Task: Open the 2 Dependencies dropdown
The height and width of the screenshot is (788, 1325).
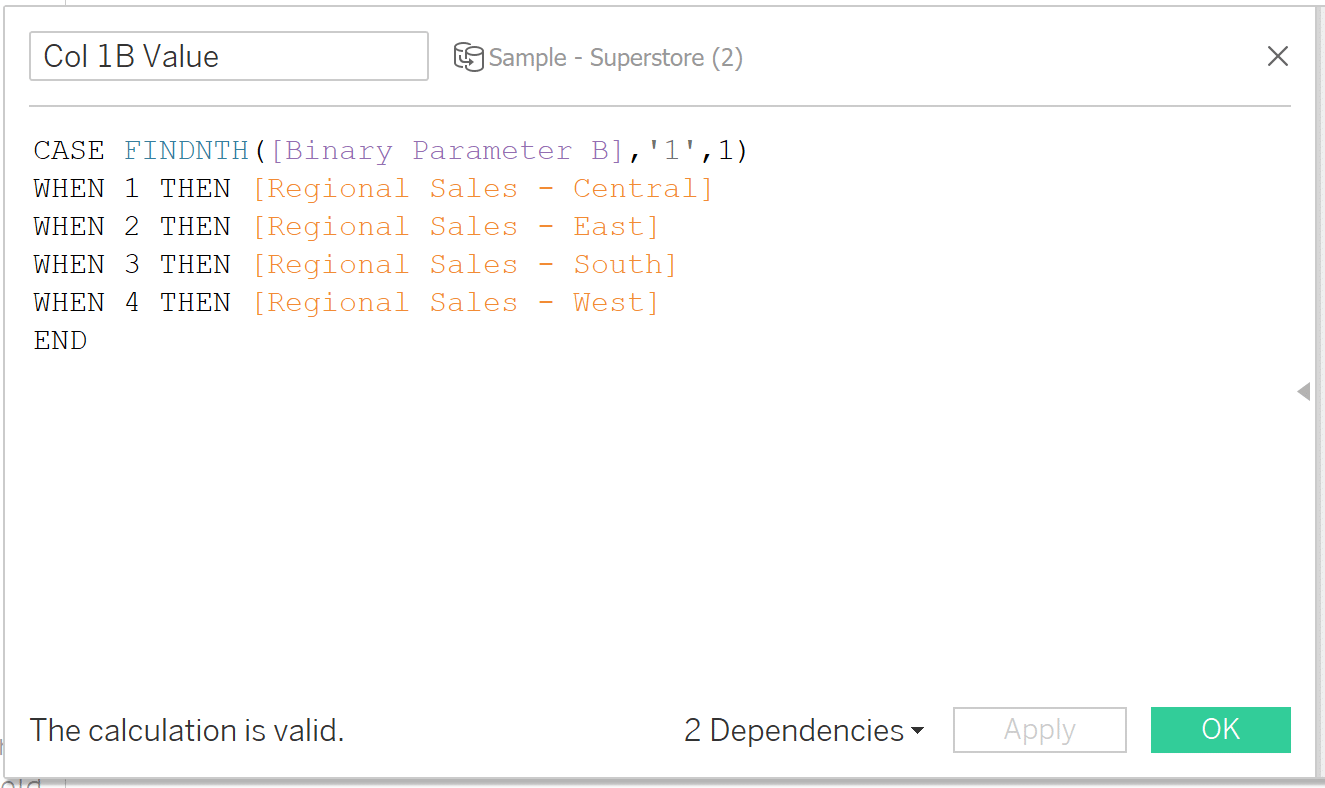Action: coord(795,730)
